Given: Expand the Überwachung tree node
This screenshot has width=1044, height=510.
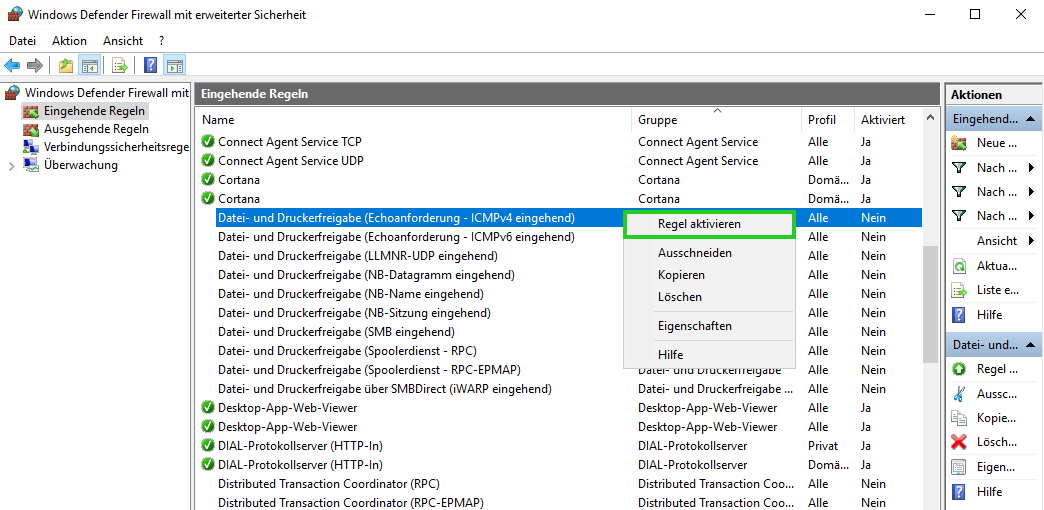Looking at the screenshot, I should pos(11,166).
